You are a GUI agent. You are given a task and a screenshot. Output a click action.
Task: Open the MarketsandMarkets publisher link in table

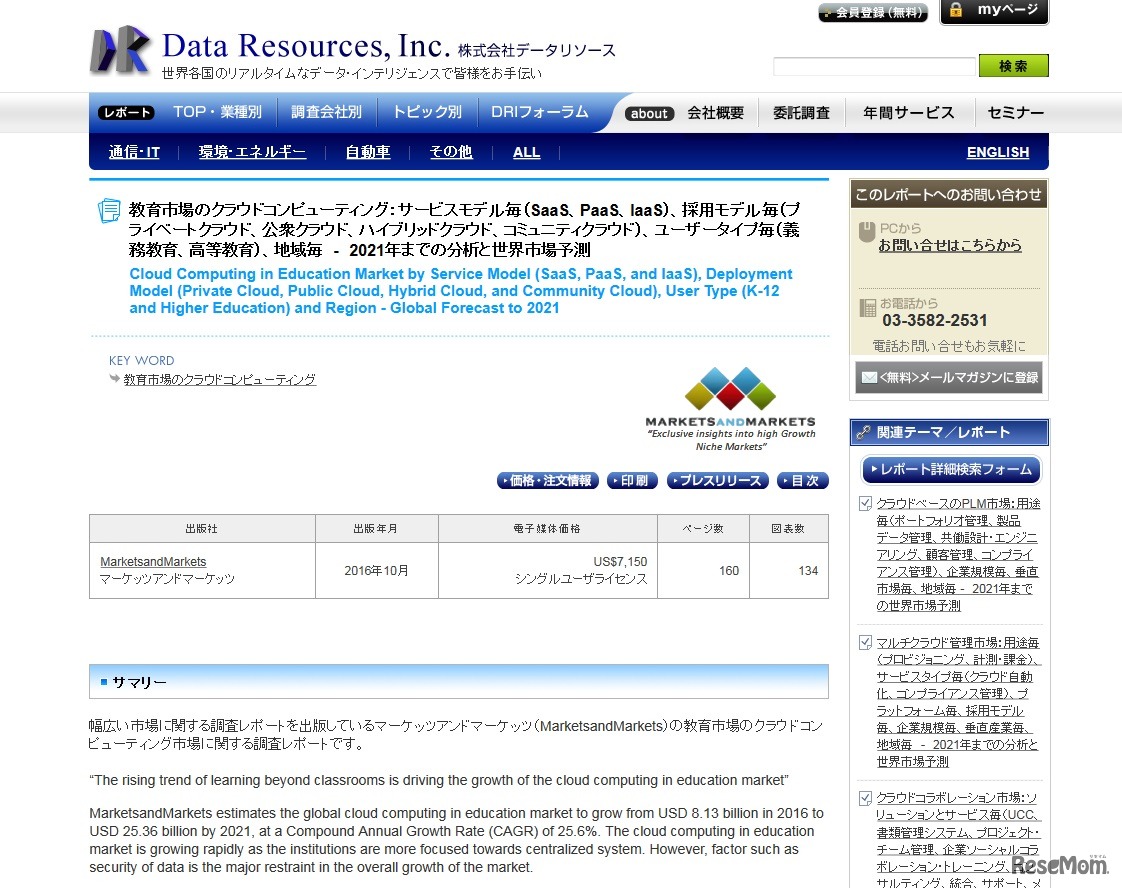coord(153,562)
